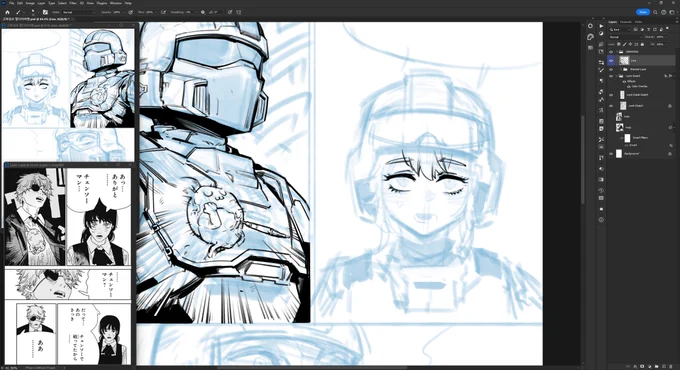Hide the Masked Layer group
This screenshot has height=370, width=680.
(x=611, y=69)
